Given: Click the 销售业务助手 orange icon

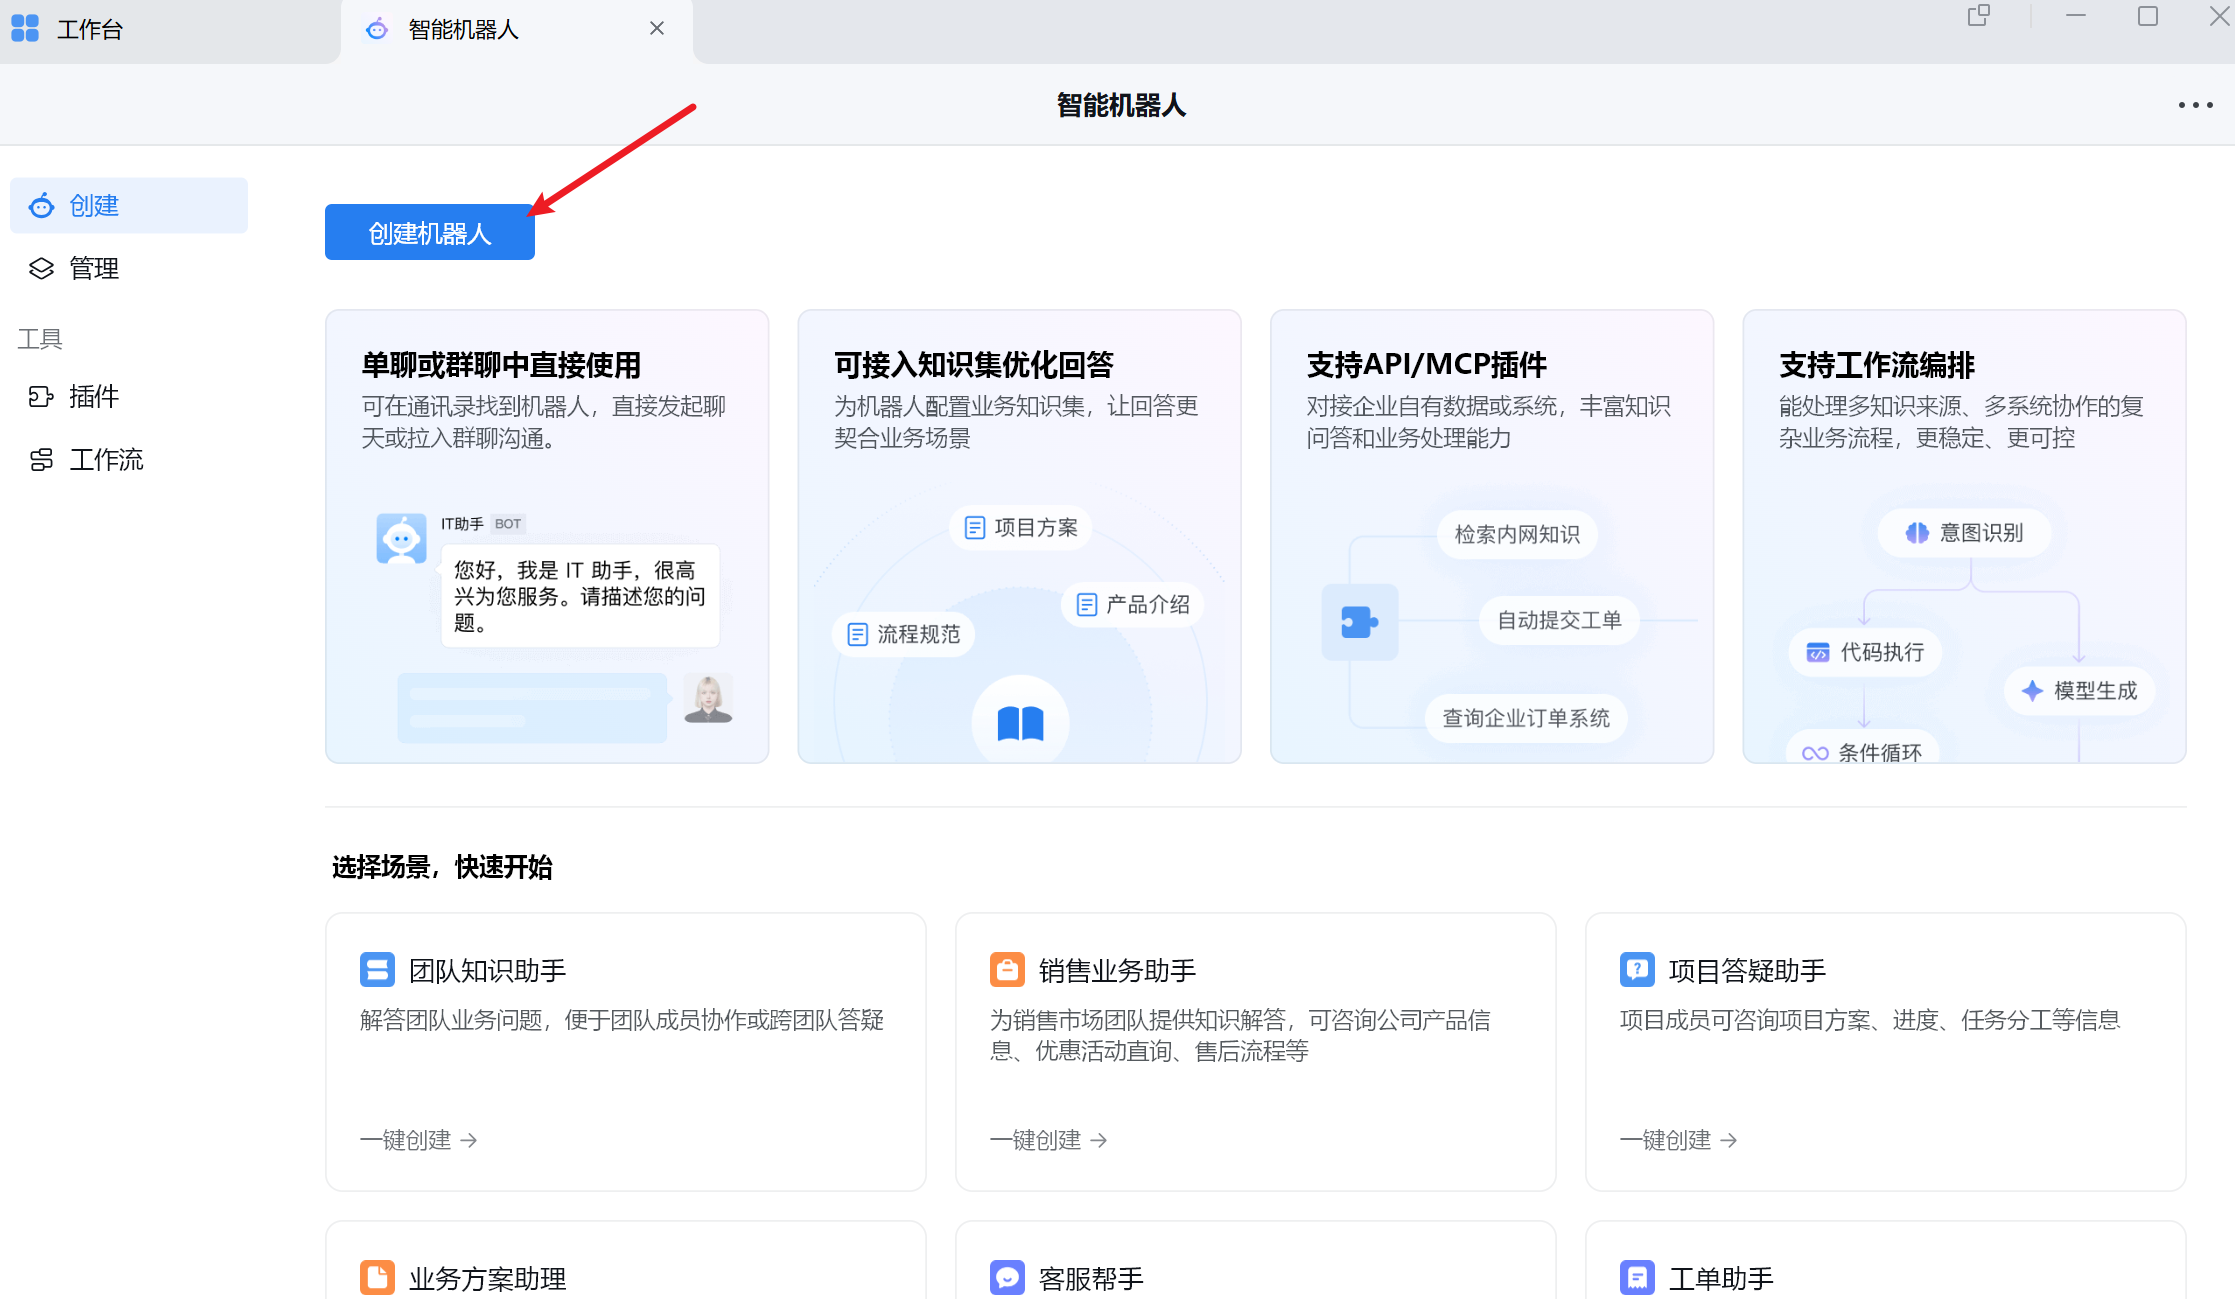Looking at the screenshot, I should 1007,970.
